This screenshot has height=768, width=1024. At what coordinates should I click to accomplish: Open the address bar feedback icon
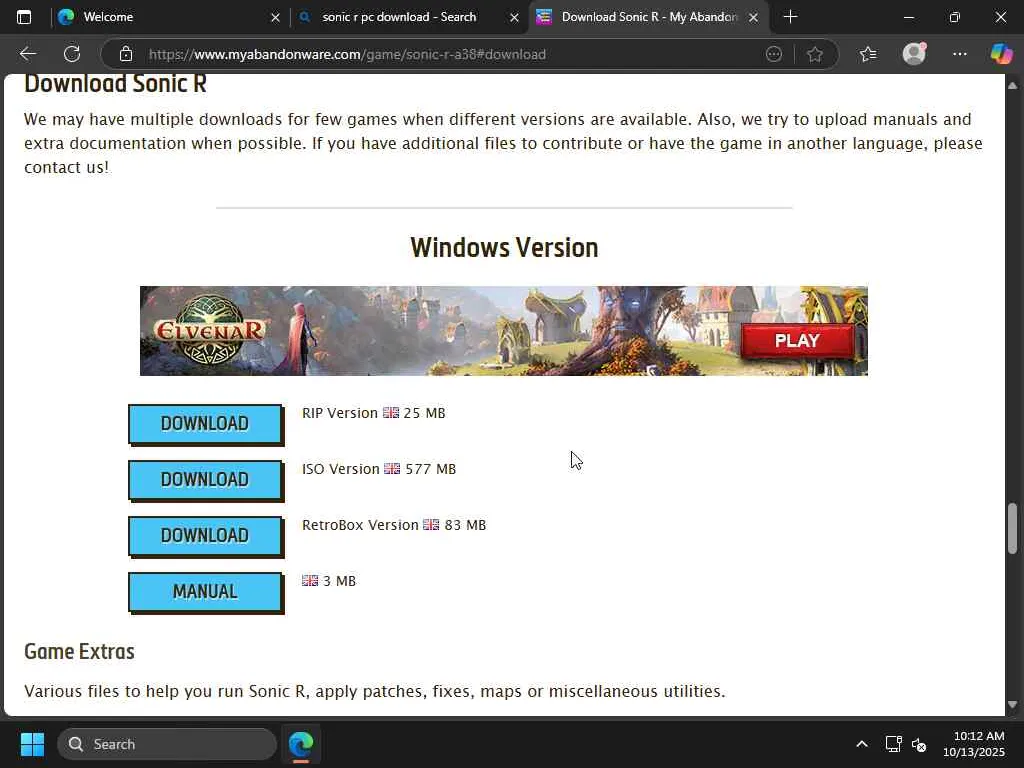[x=774, y=54]
